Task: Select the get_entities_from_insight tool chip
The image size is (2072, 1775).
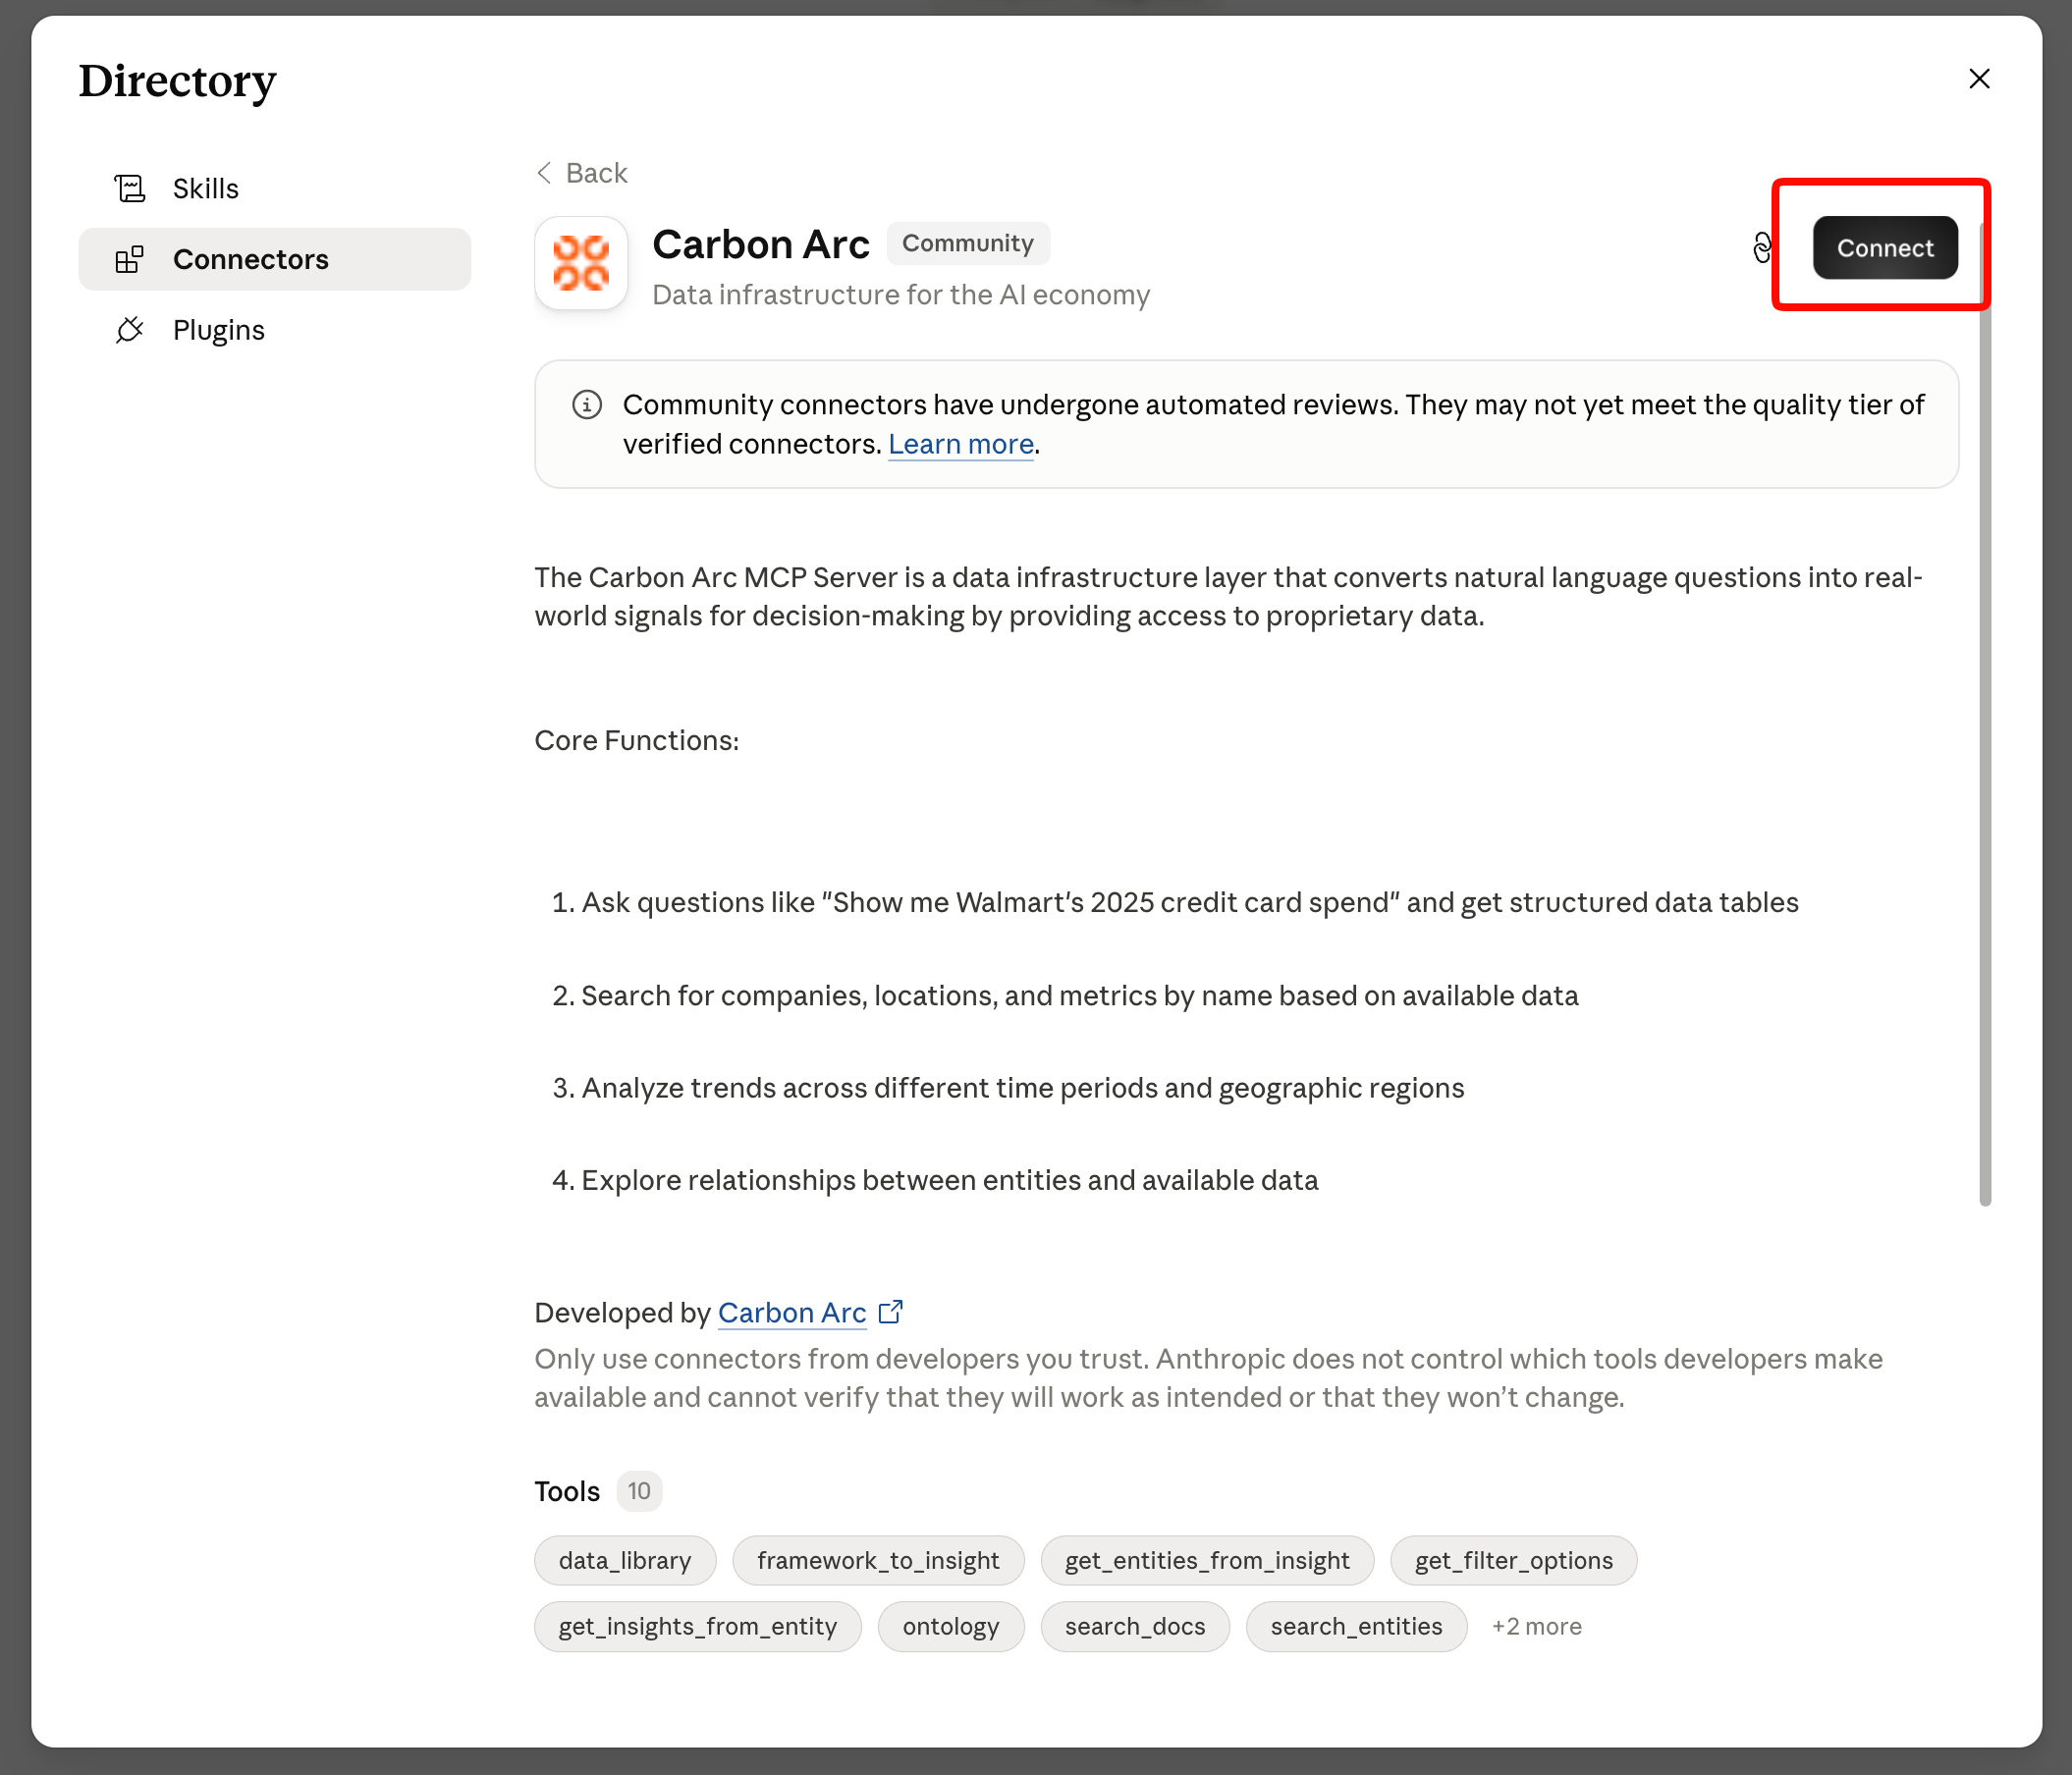Action: (1207, 1561)
